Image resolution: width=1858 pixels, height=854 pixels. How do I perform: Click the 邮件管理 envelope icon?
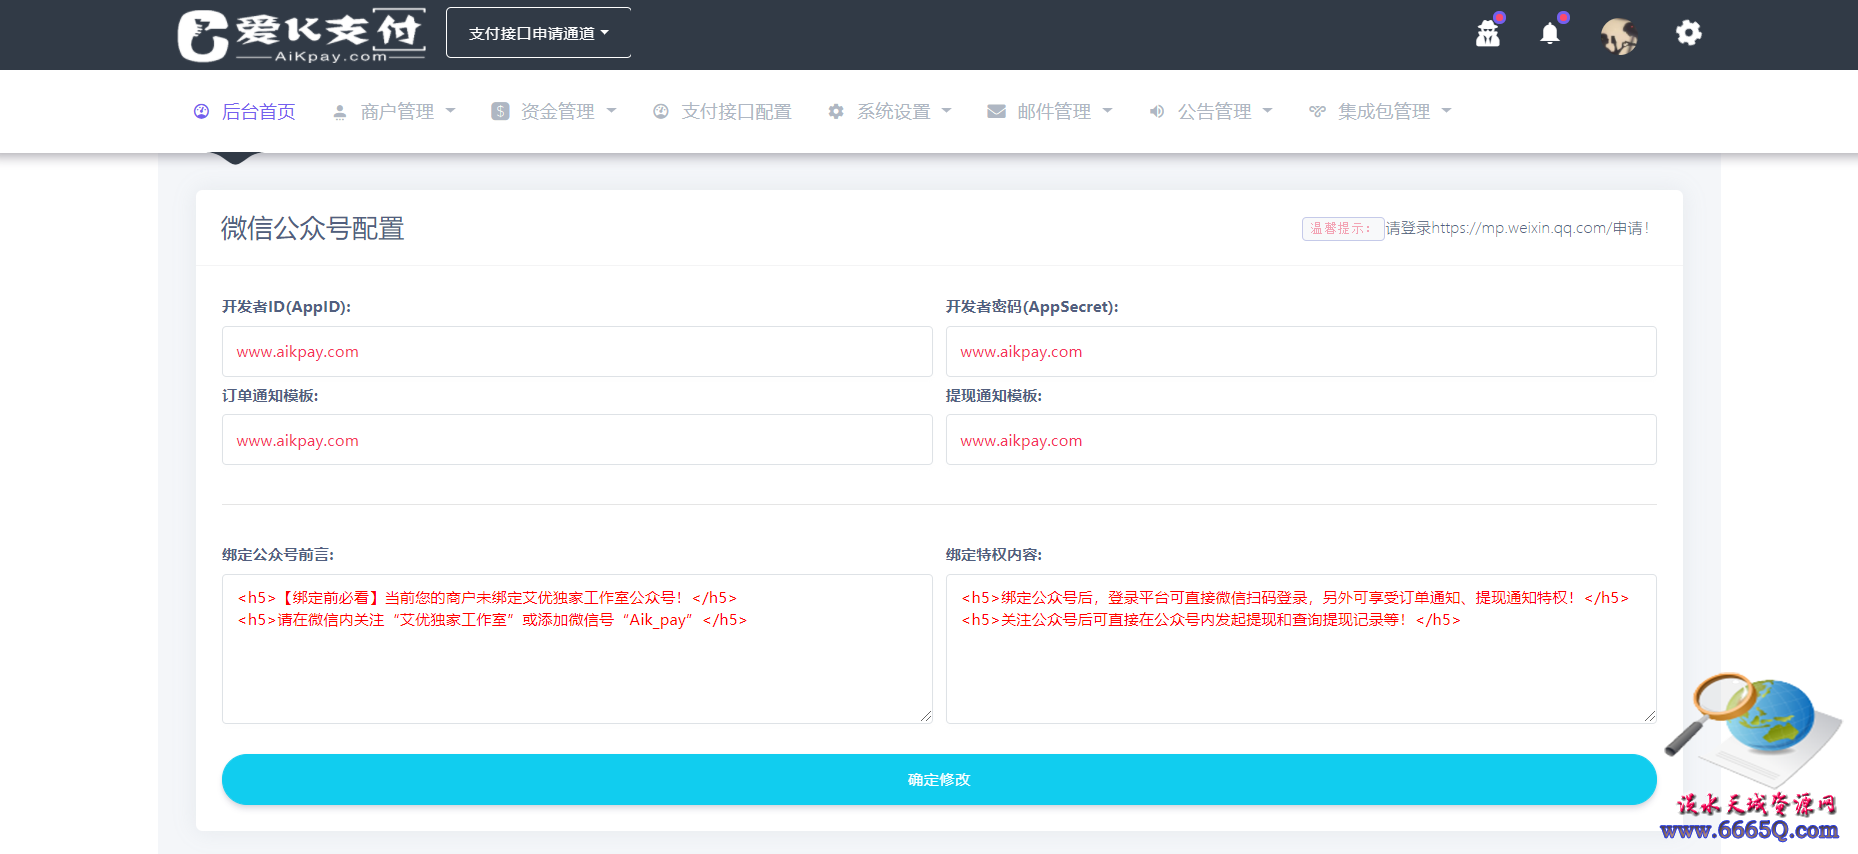coord(996,111)
